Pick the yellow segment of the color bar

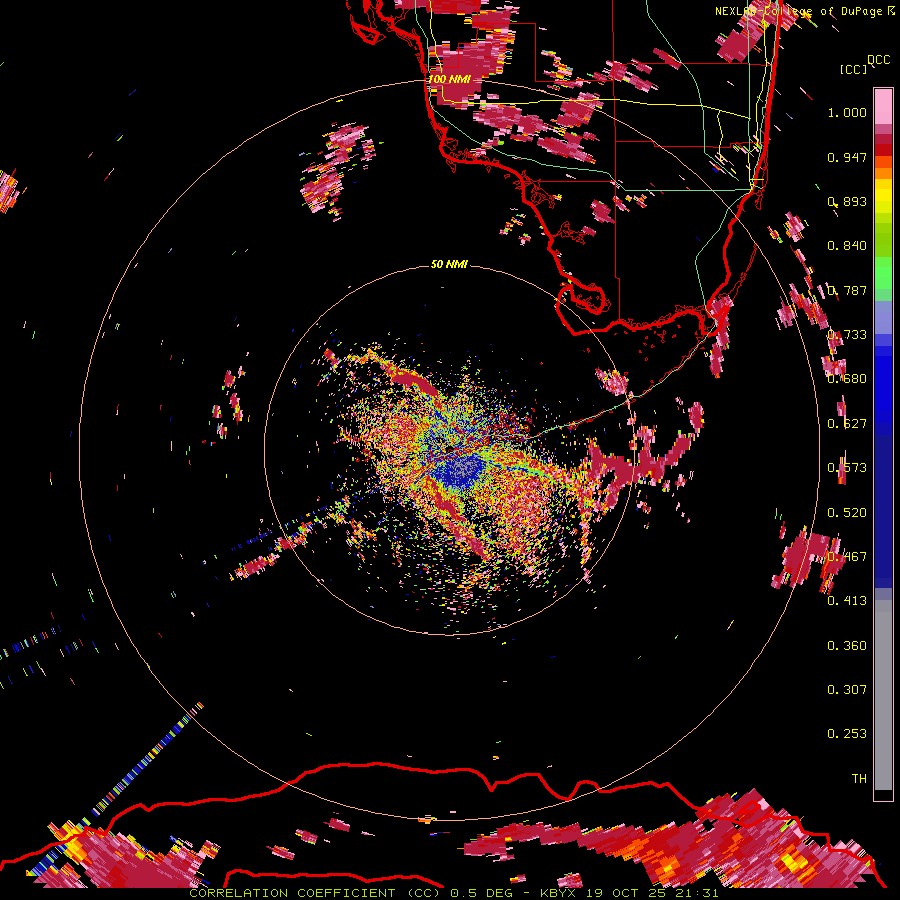883,197
